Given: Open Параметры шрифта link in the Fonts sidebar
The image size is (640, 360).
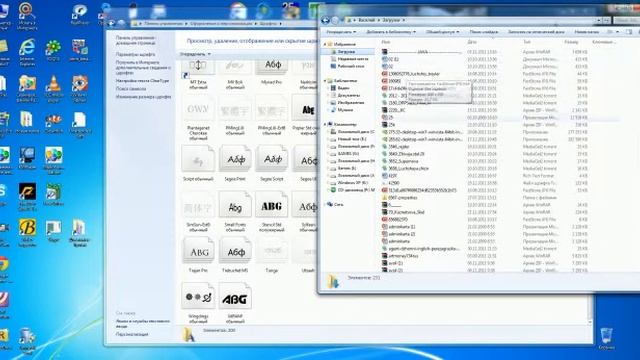Looking at the screenshot, I should [135, 54].
